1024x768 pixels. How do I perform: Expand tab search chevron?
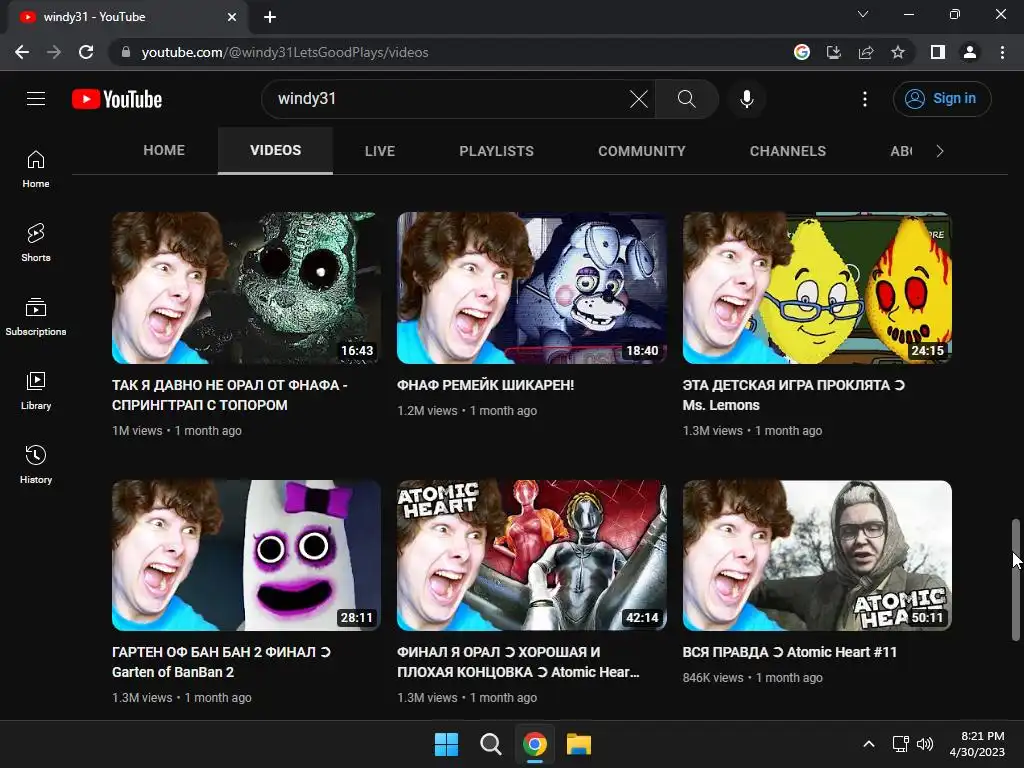coord(863,14)
